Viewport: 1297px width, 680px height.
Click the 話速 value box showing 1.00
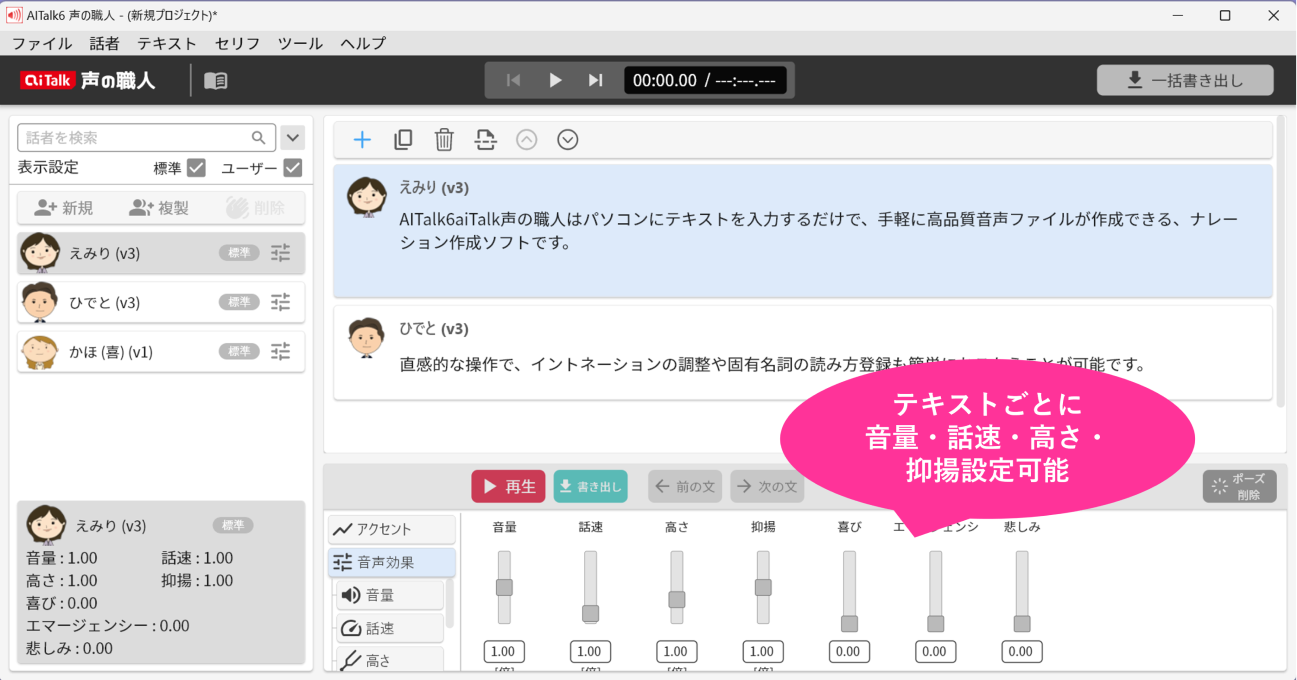pyautogui.click(x=590, y=652)
